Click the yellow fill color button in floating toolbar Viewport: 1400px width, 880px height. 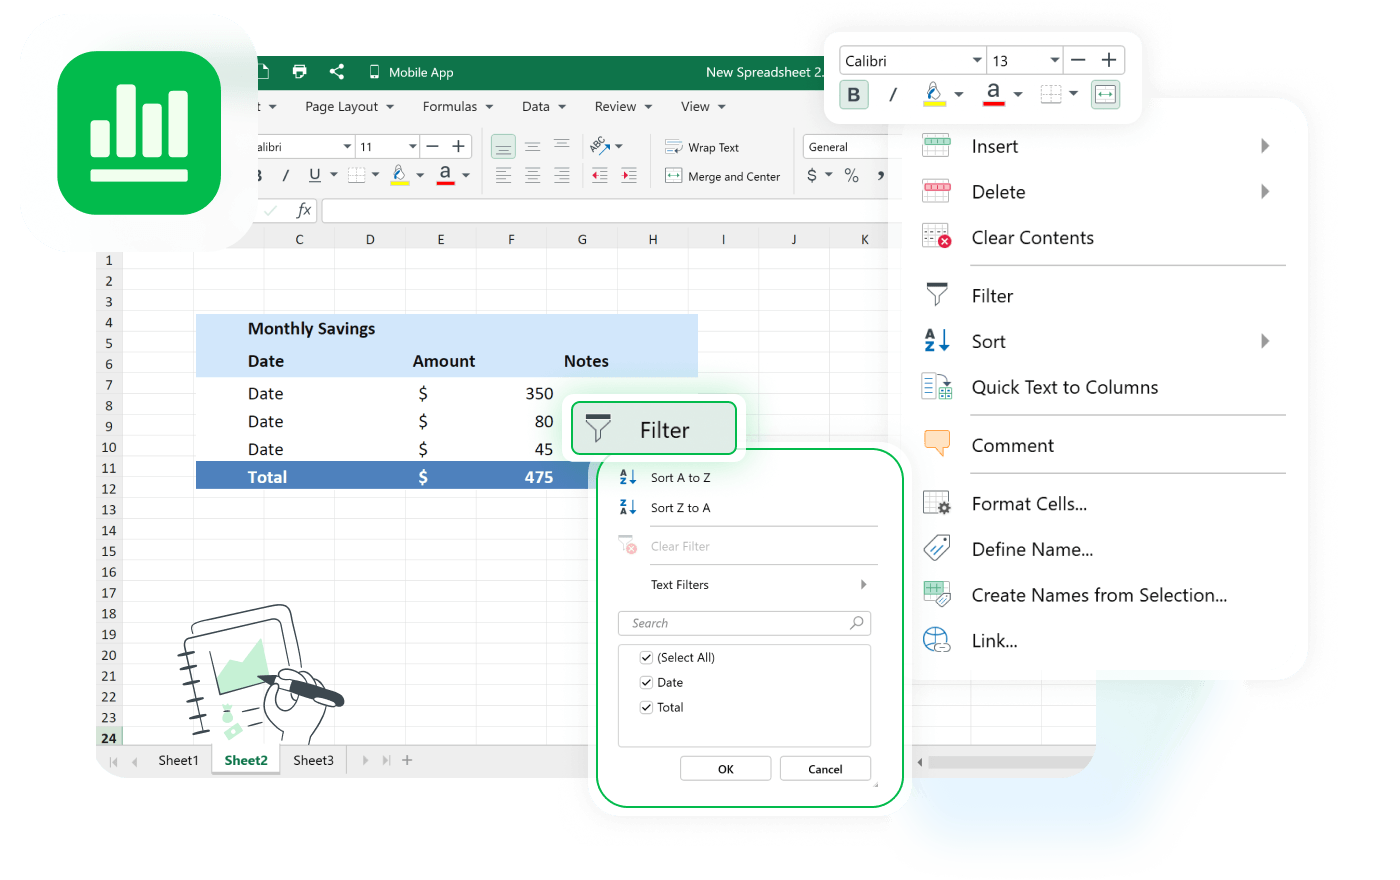pyautogui.click(x=933, y=94)
